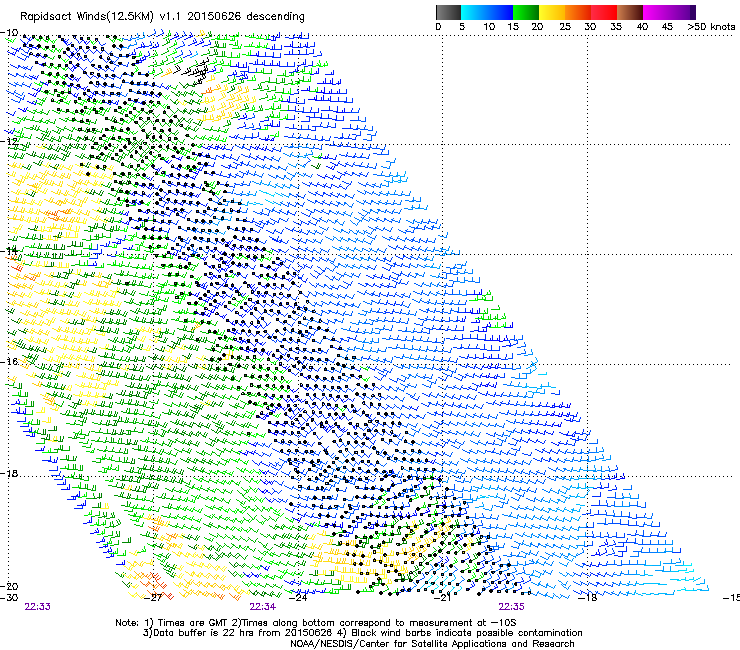
Task: Click the date text '20150626 descending'
Action: 246,16
